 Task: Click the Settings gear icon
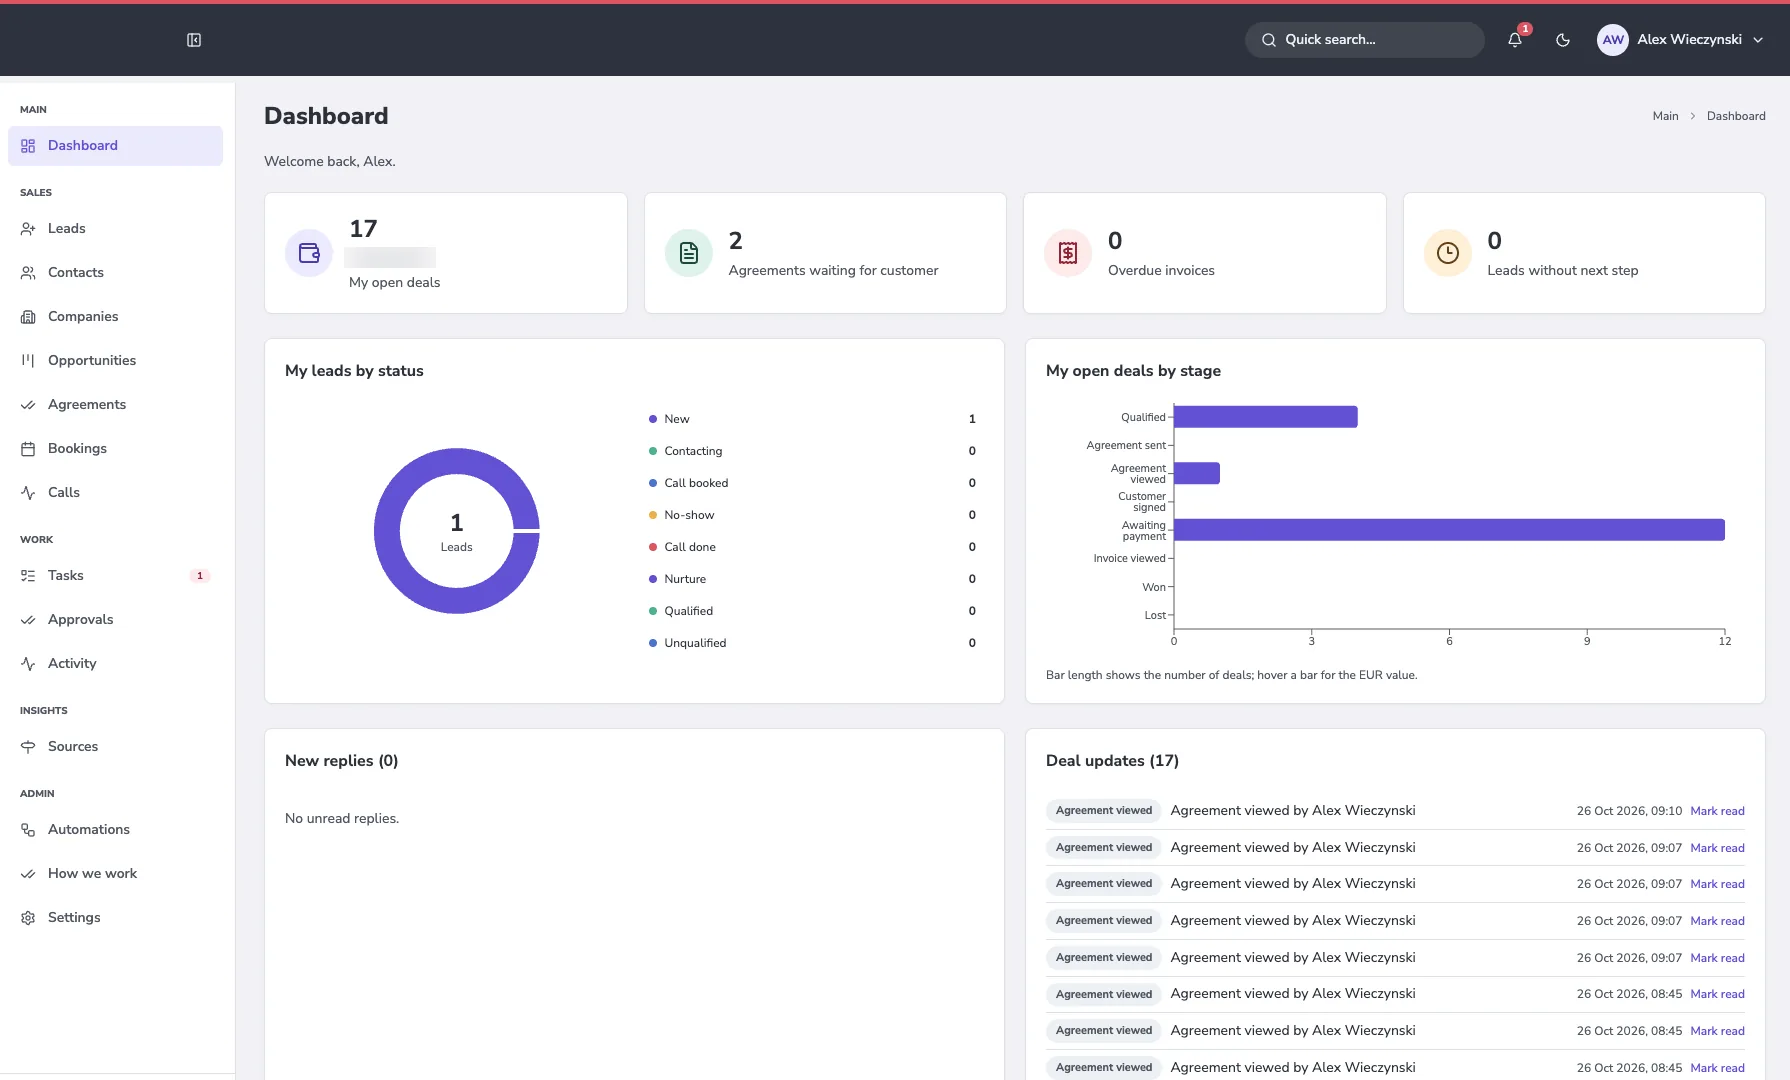click(28, 918)
